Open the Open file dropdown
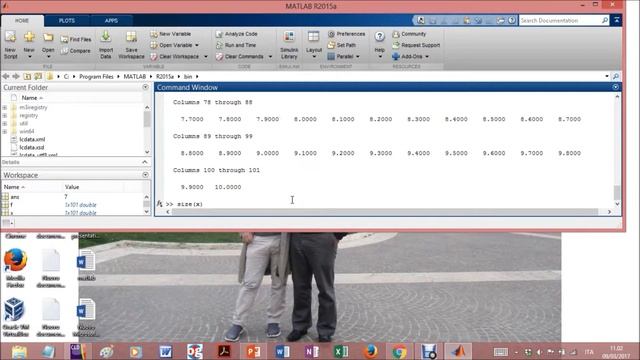This screenshot has width=640, height=360. (x=48, y=56)
